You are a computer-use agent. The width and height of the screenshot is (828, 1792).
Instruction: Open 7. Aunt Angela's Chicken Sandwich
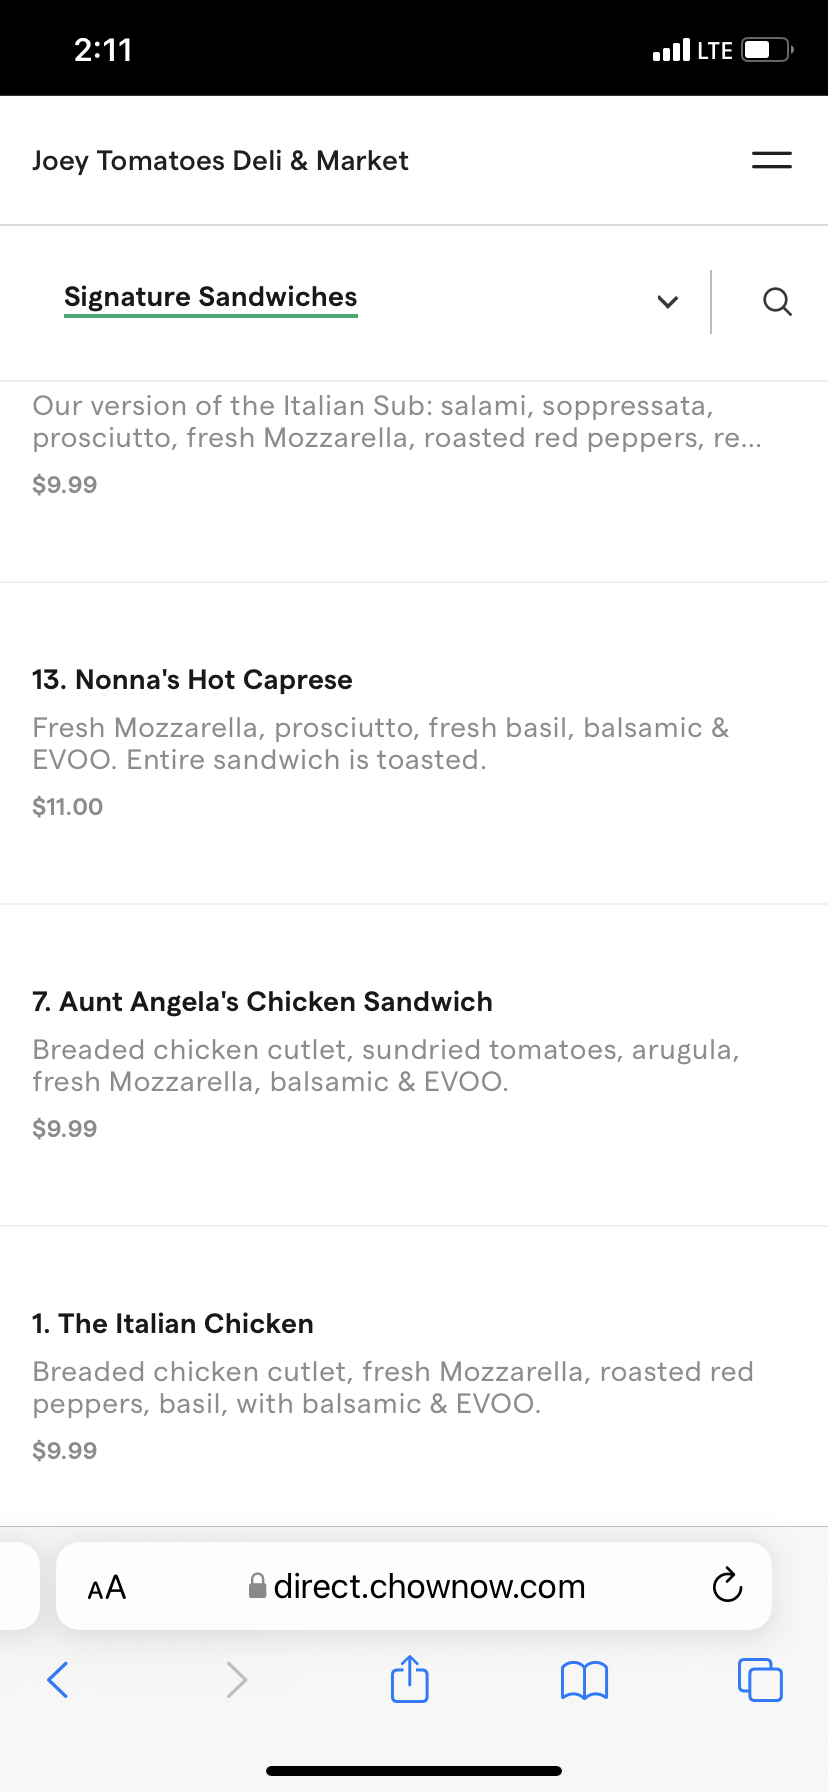coord(262,1002)
